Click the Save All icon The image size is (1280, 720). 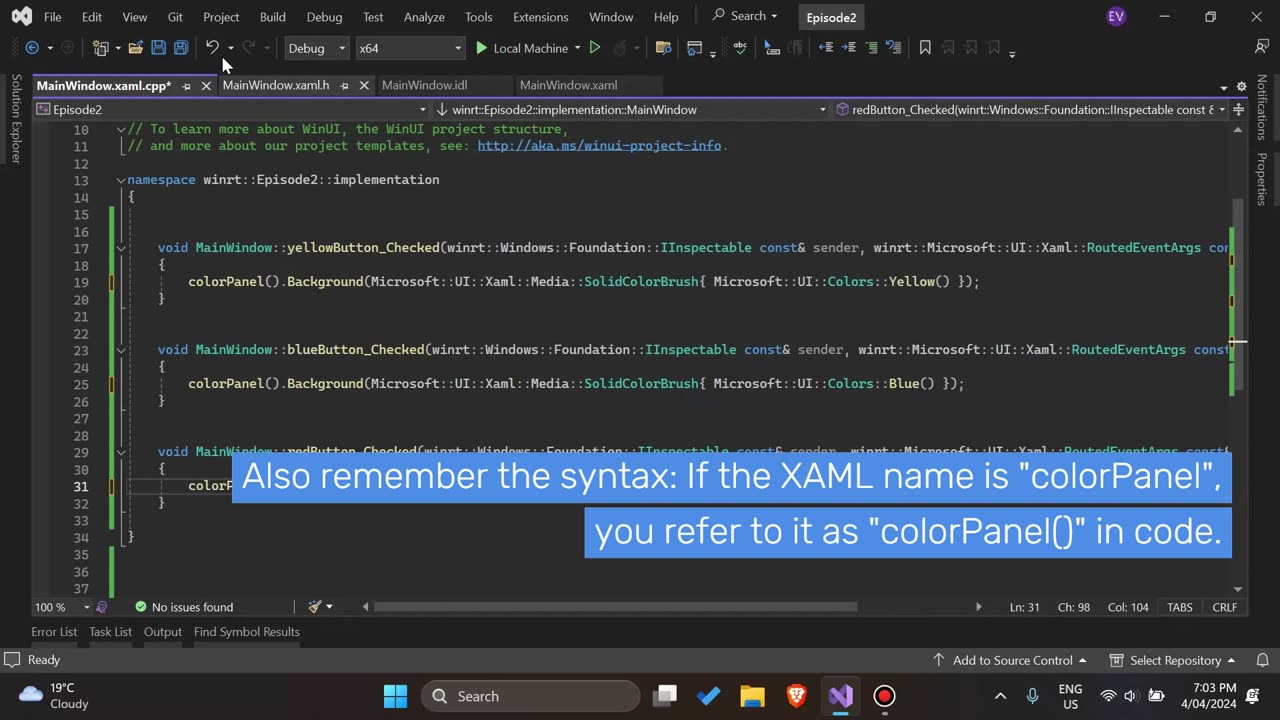[181, 48]
